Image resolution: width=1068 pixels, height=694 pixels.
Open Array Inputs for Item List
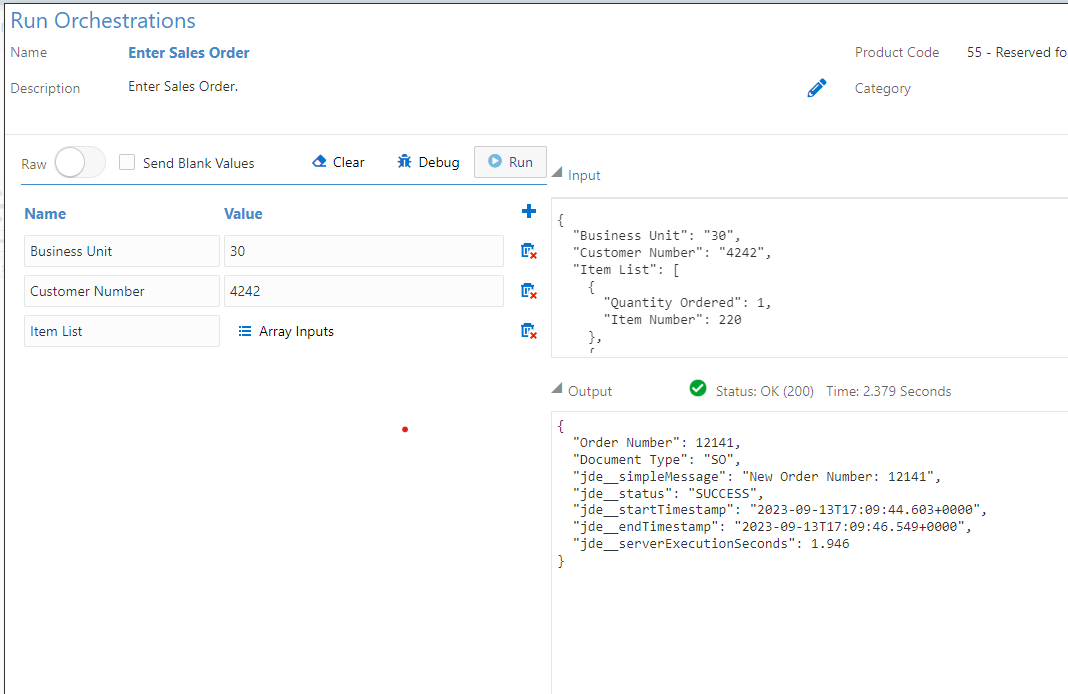click(285, 330)
